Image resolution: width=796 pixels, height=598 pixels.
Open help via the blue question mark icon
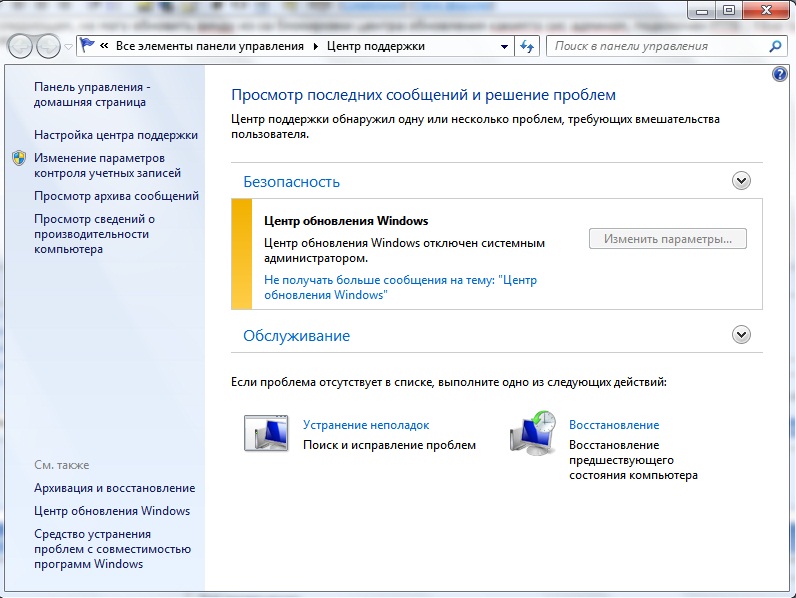tap(780, 75)
